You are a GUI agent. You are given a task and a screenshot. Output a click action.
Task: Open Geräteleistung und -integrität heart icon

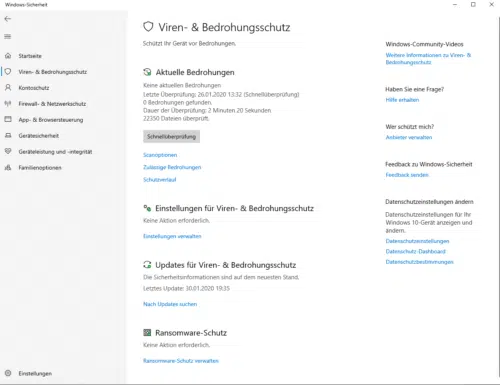(x=8, y=151)
